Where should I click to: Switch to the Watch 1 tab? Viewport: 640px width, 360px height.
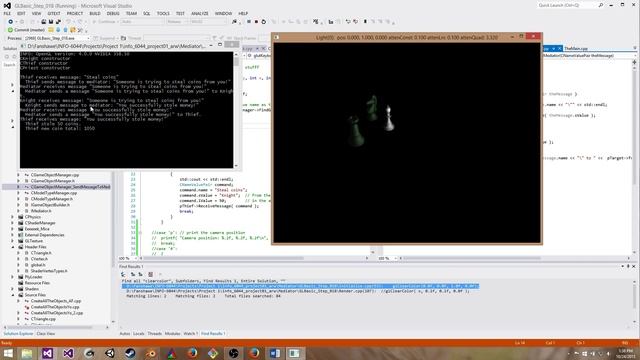[190, 333]
